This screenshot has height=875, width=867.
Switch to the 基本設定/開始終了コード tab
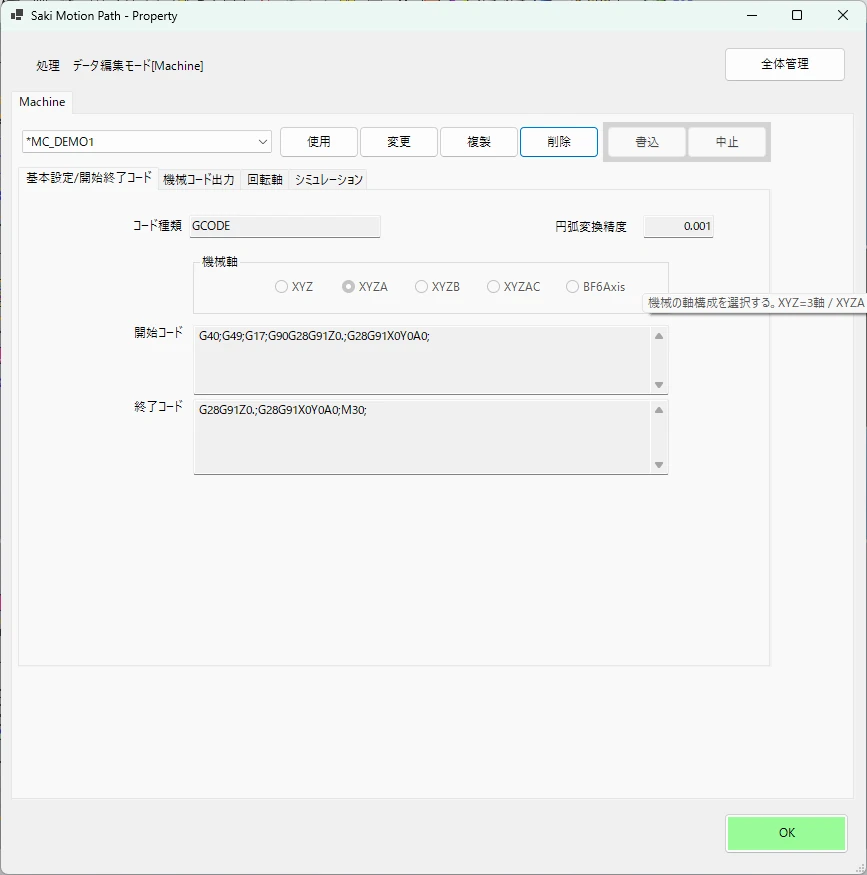click(x=89, y=178)
